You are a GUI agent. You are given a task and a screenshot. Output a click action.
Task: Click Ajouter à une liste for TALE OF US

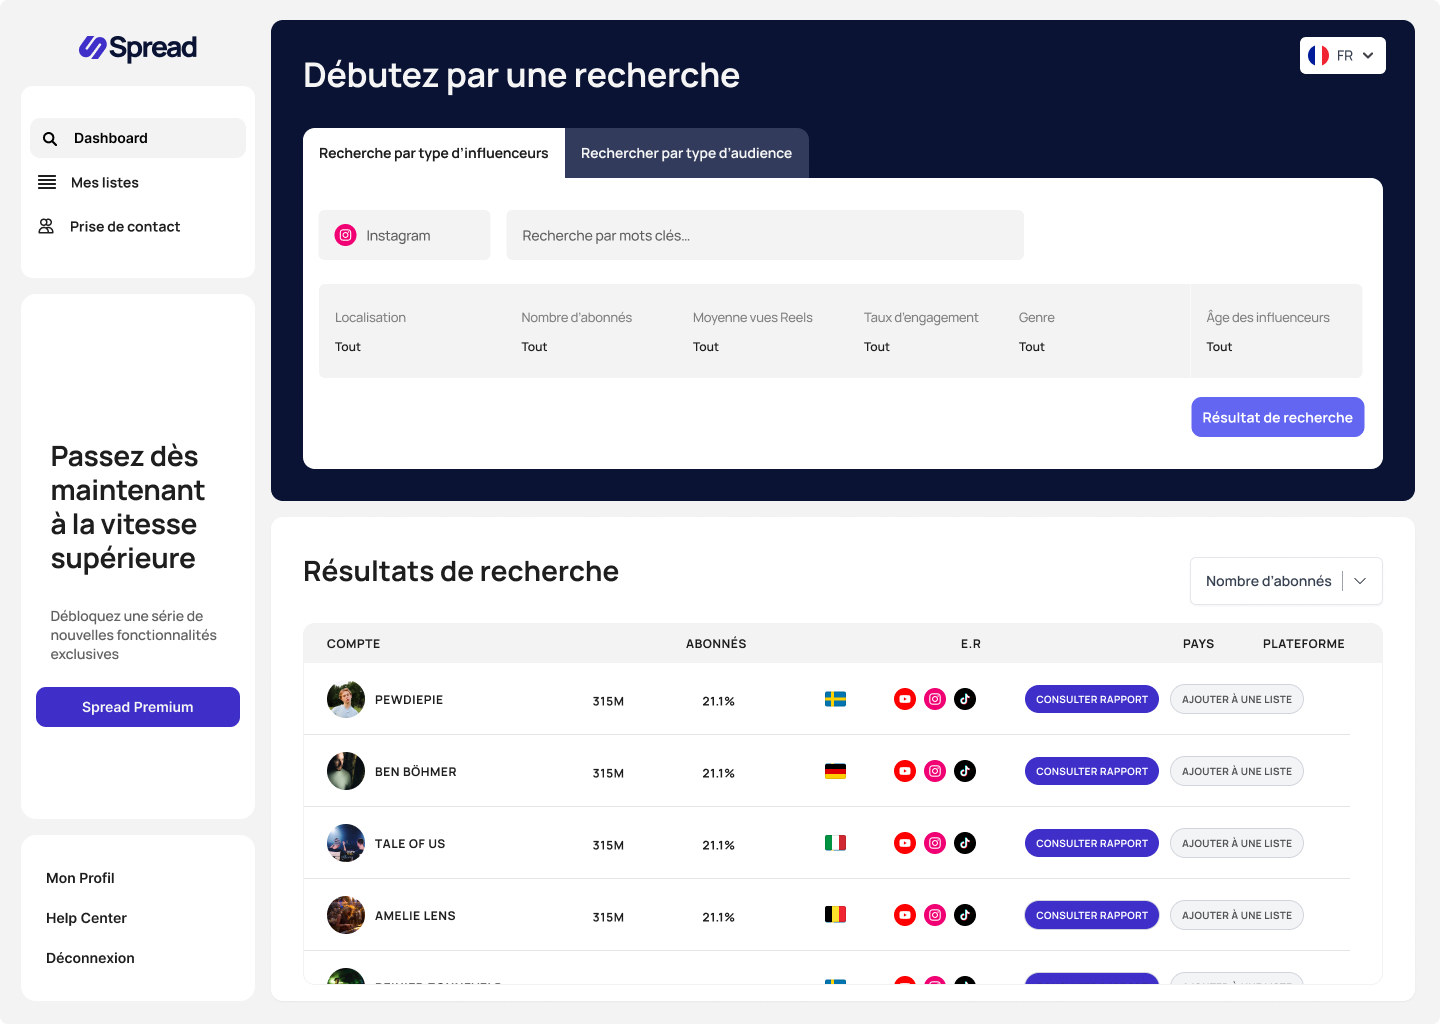[1237, 843]
